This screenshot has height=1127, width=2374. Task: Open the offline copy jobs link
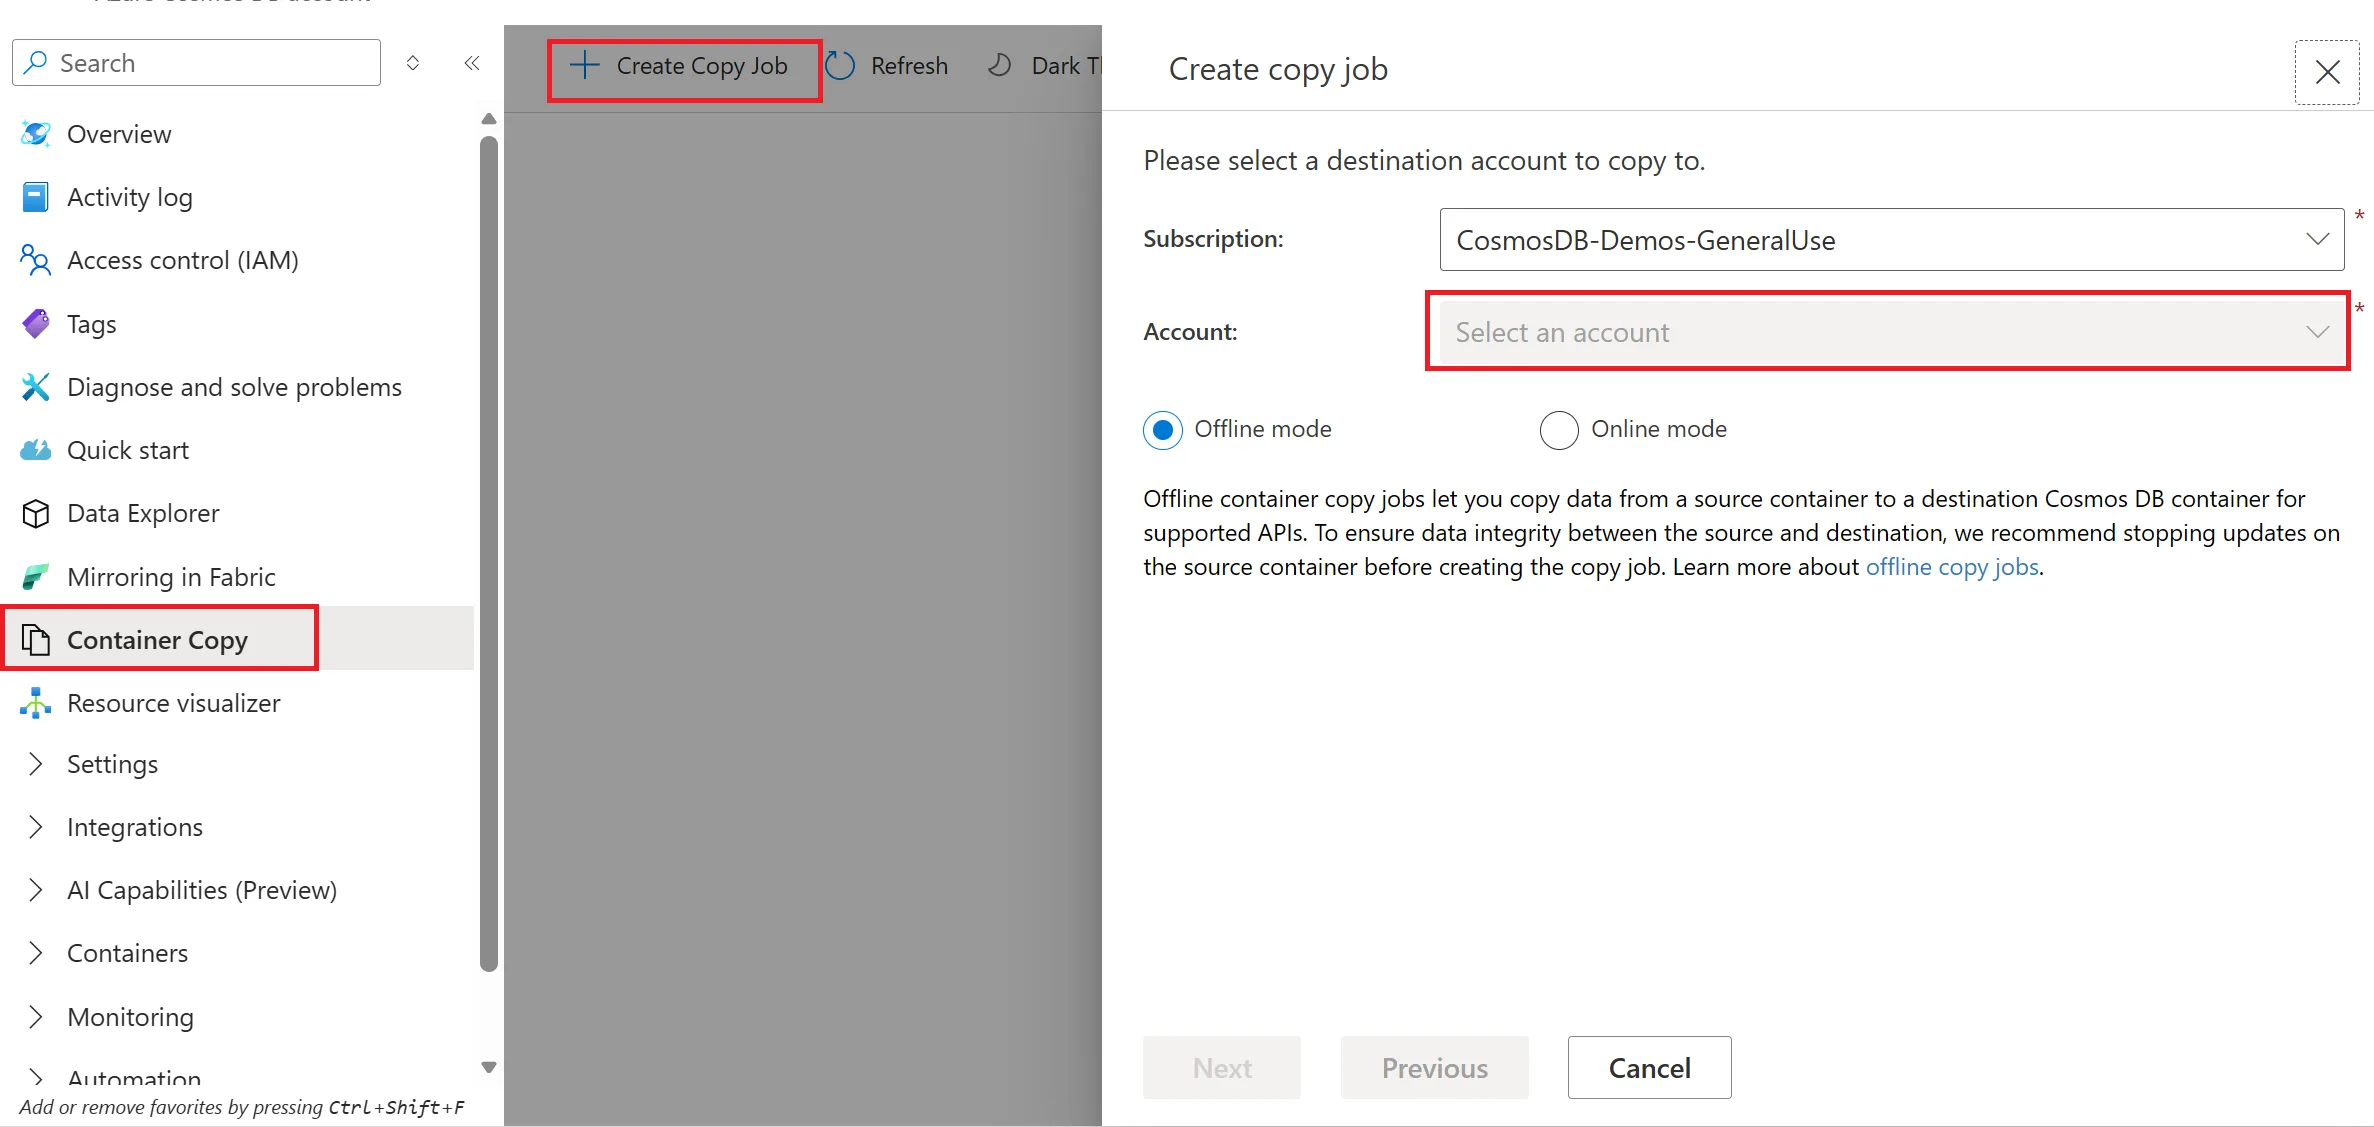point(1952,567)
